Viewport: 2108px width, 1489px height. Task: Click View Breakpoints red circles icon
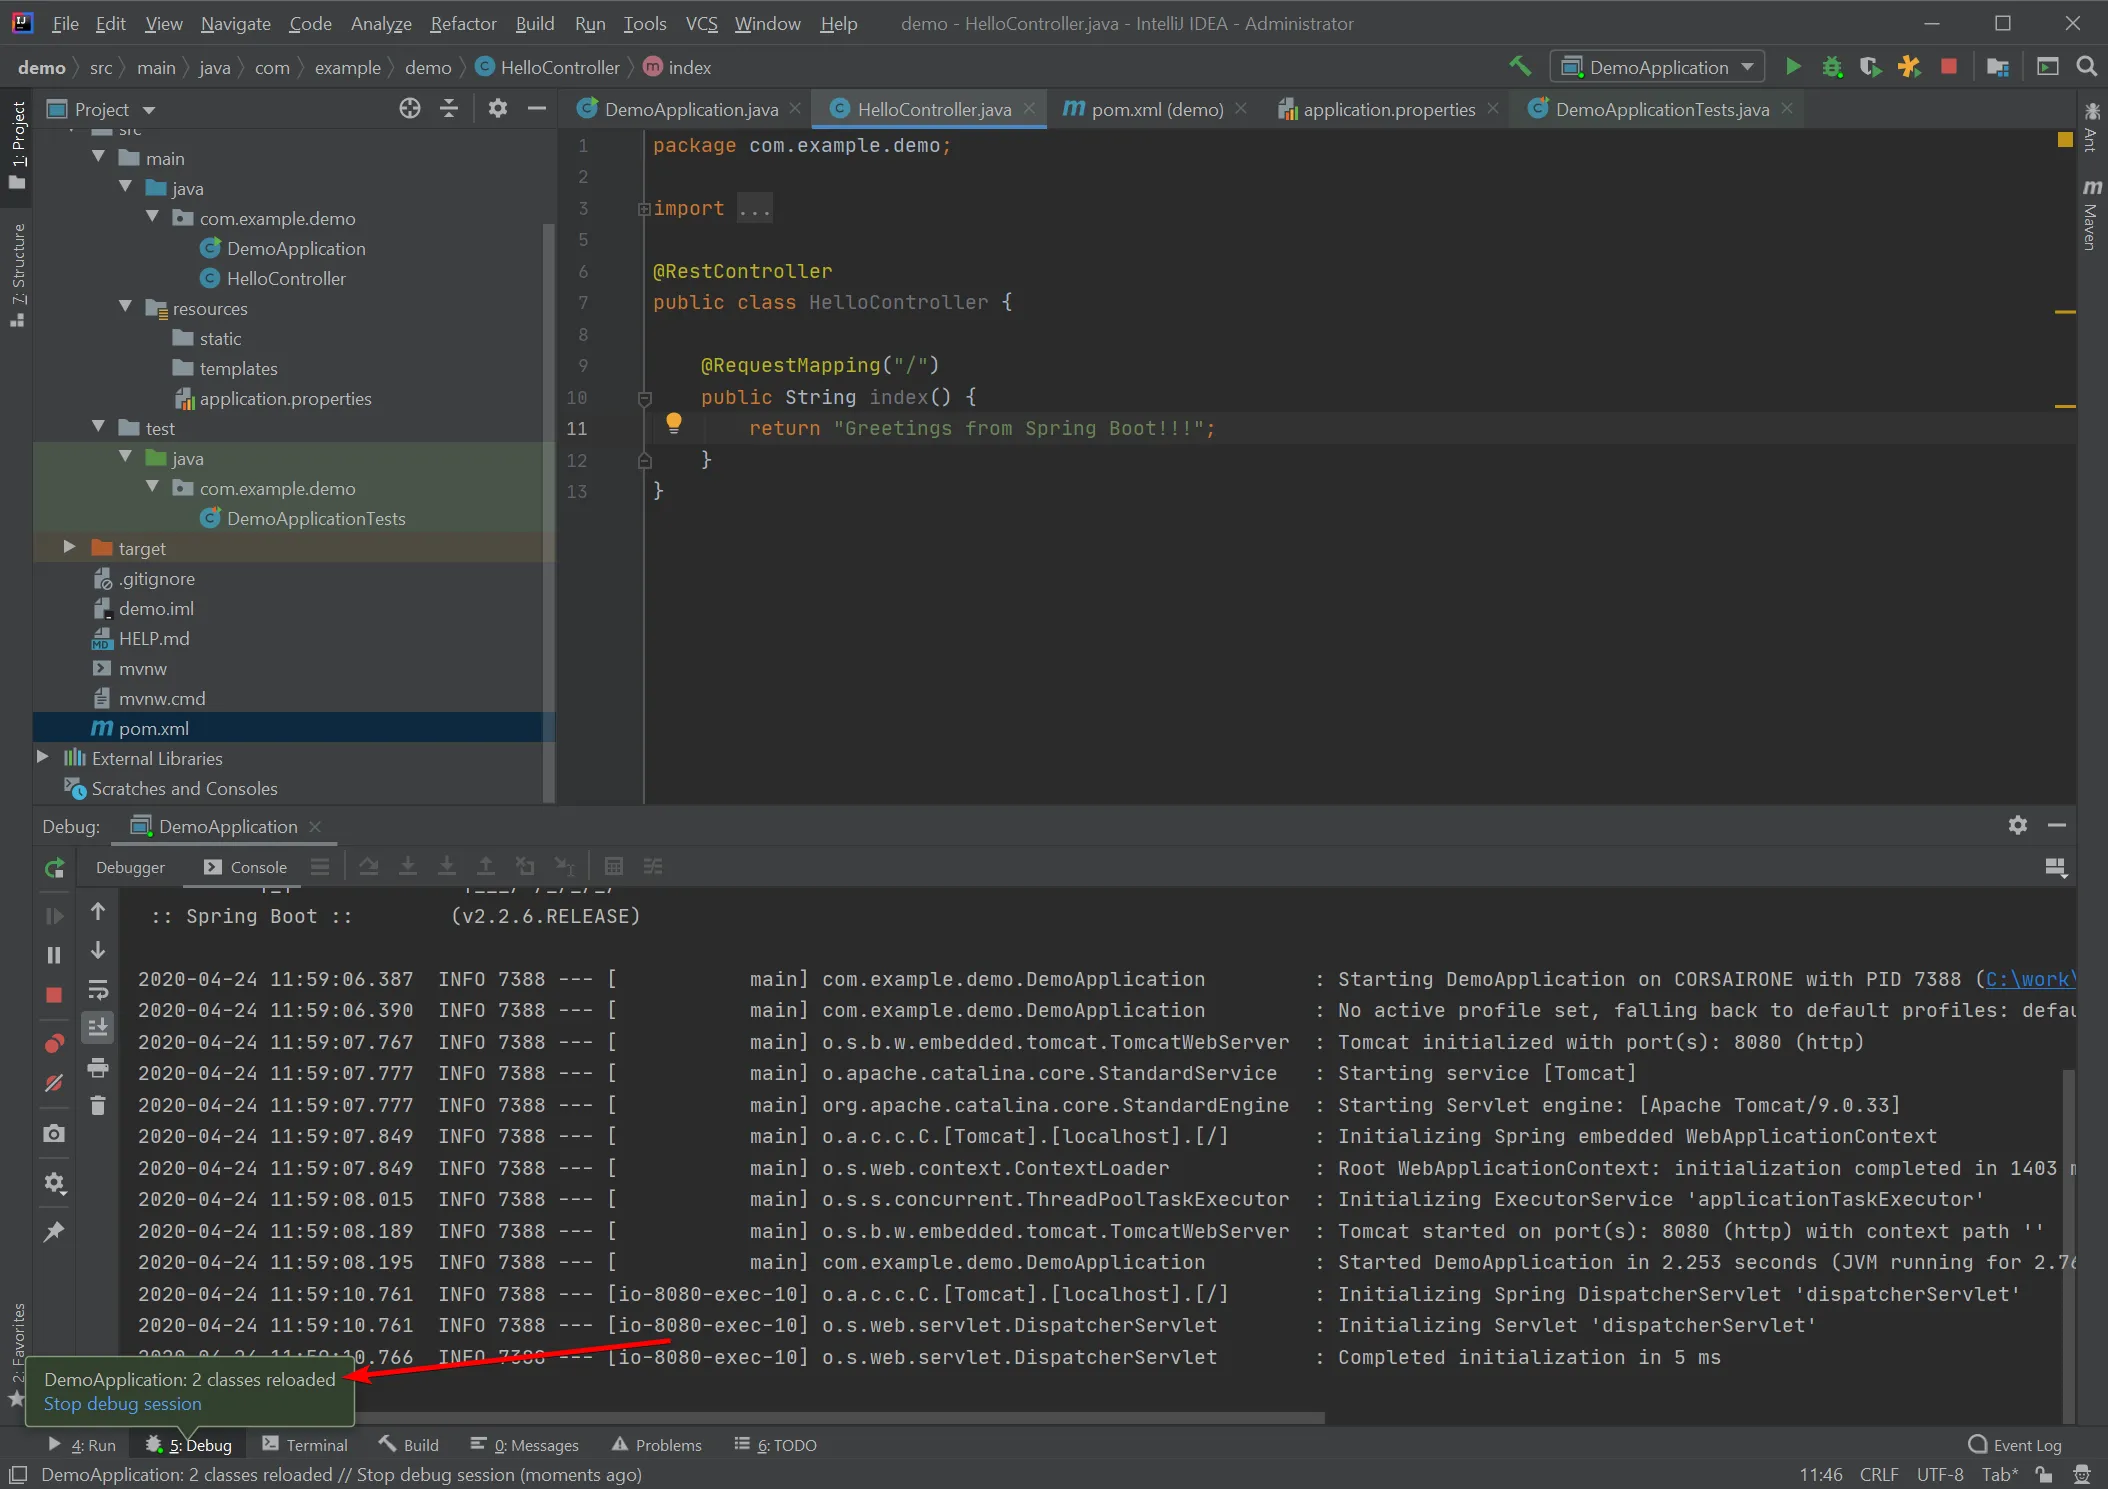click(x=54, y=1044)
